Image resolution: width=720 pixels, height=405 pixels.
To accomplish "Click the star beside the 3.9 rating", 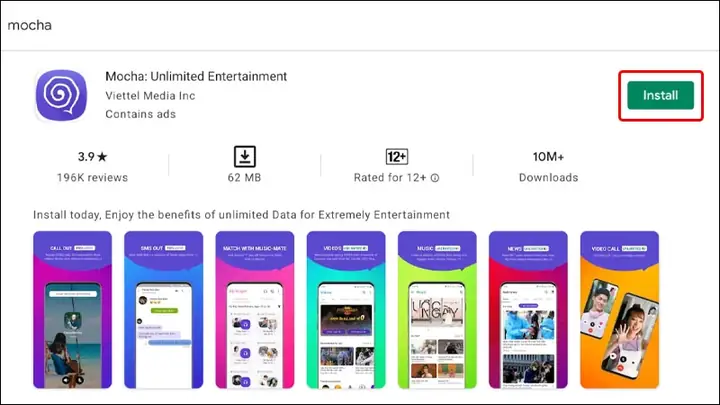I will (x=102, y=157).
